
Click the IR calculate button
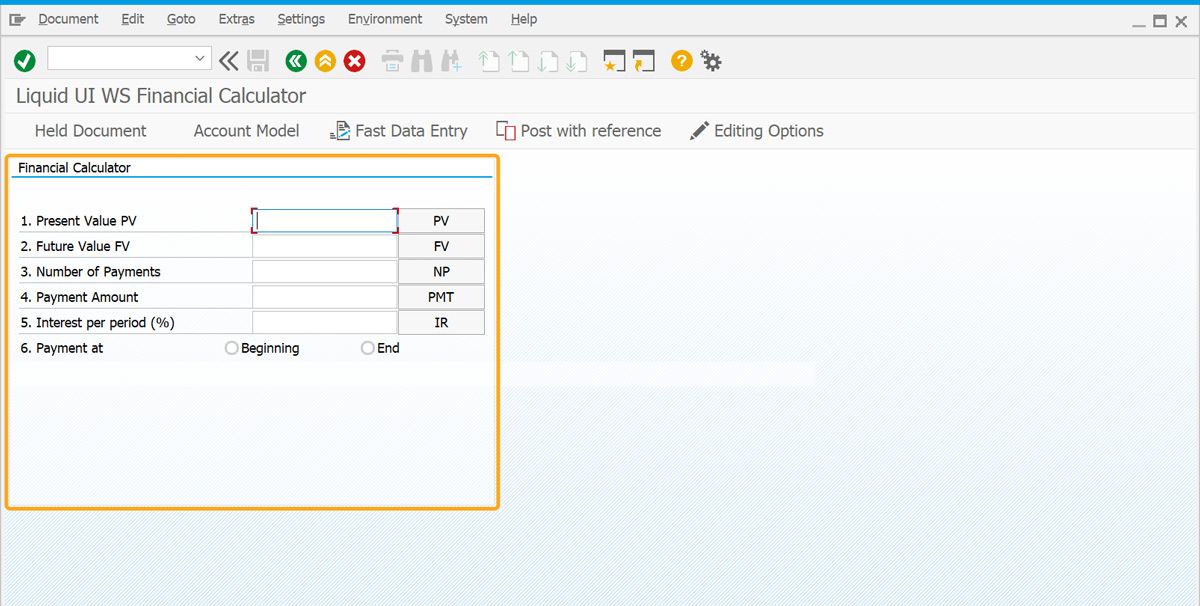(441, 322)
